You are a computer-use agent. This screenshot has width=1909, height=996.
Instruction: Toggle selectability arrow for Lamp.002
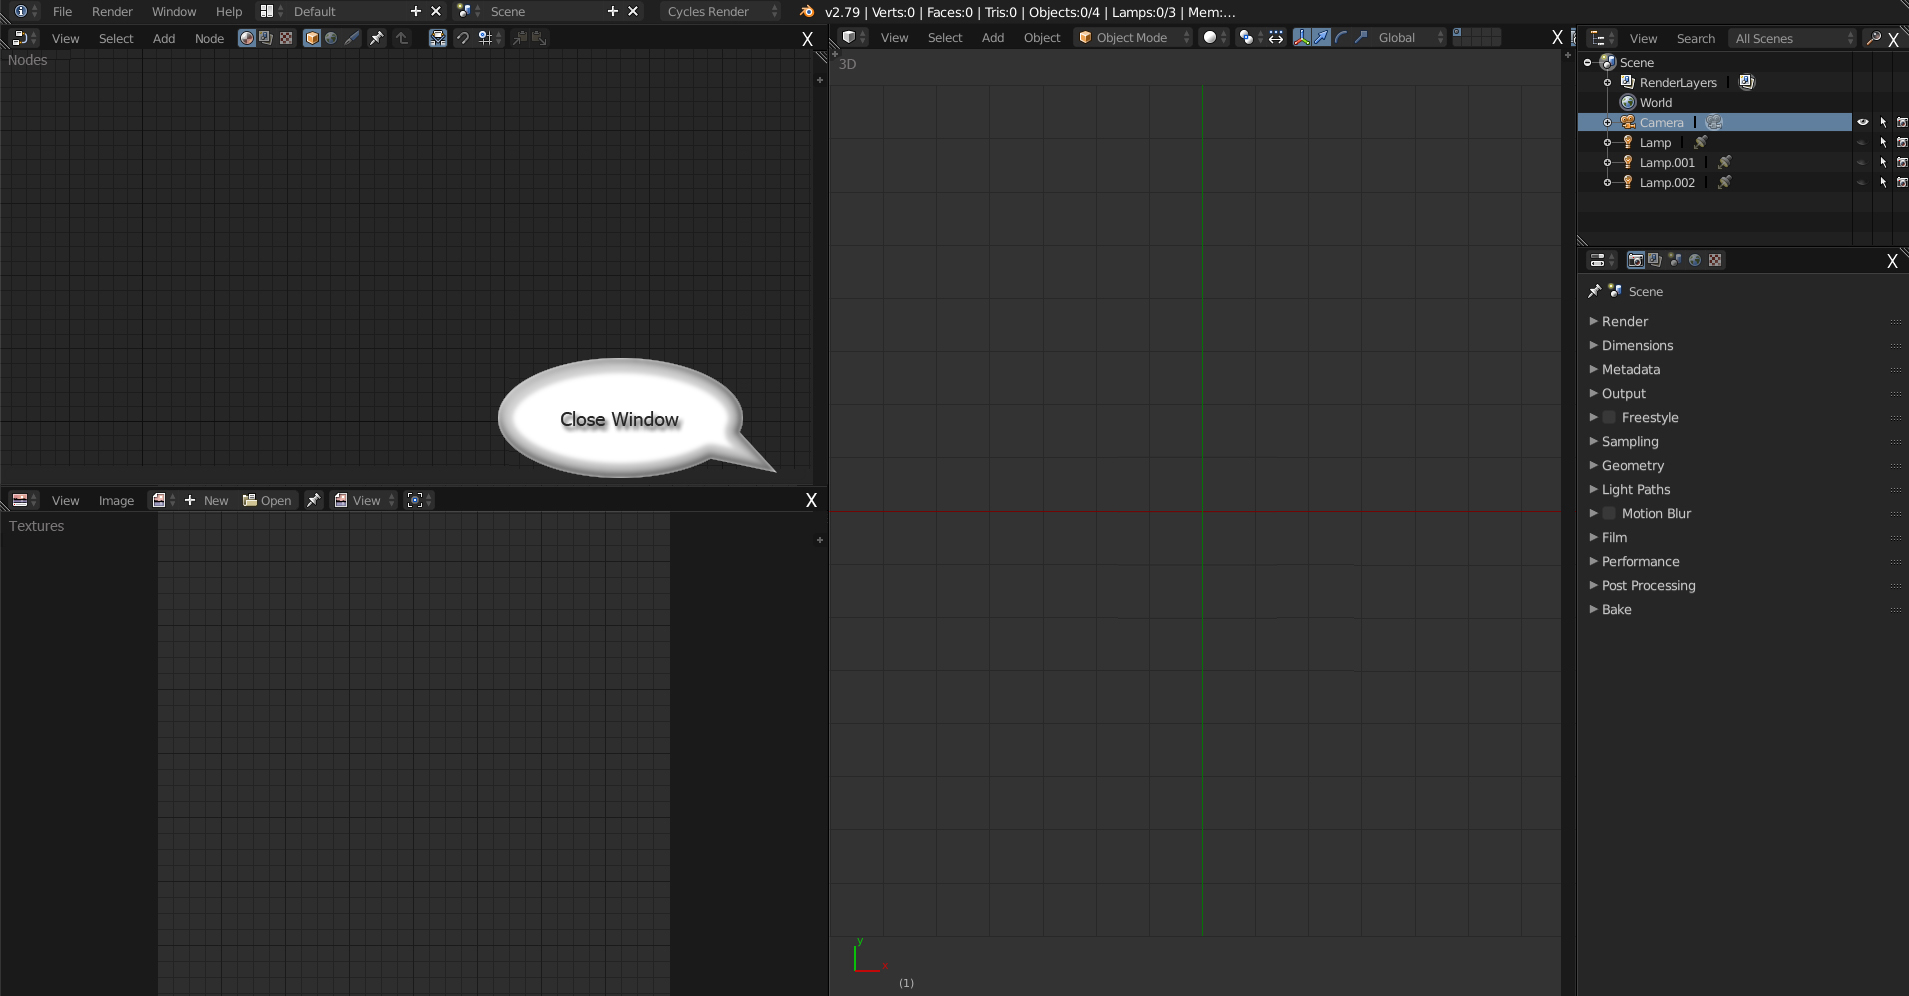[1883, 182]
